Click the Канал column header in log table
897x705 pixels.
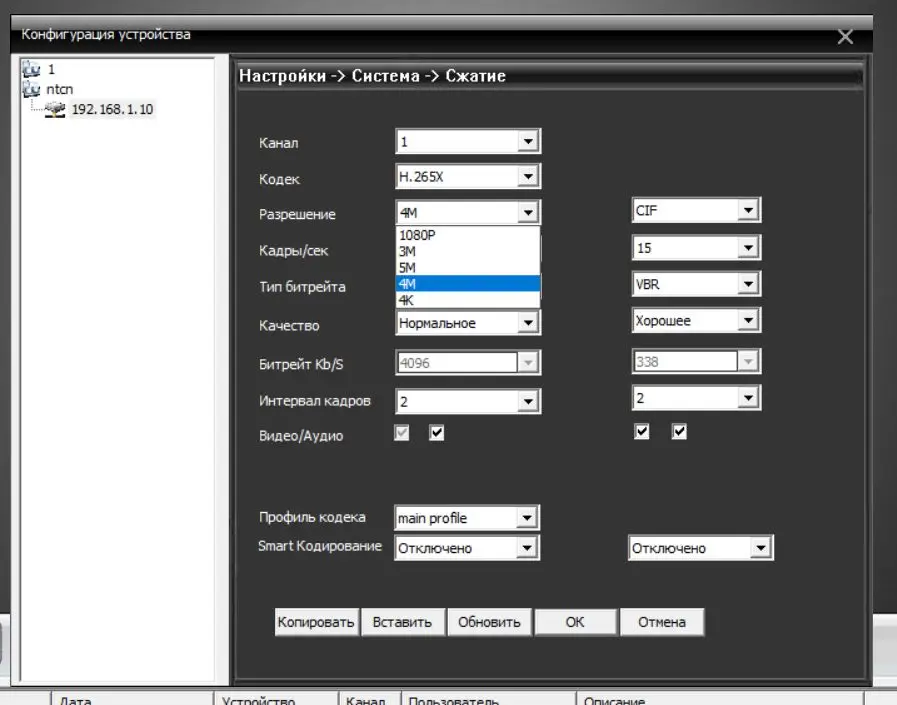[370, 699]
